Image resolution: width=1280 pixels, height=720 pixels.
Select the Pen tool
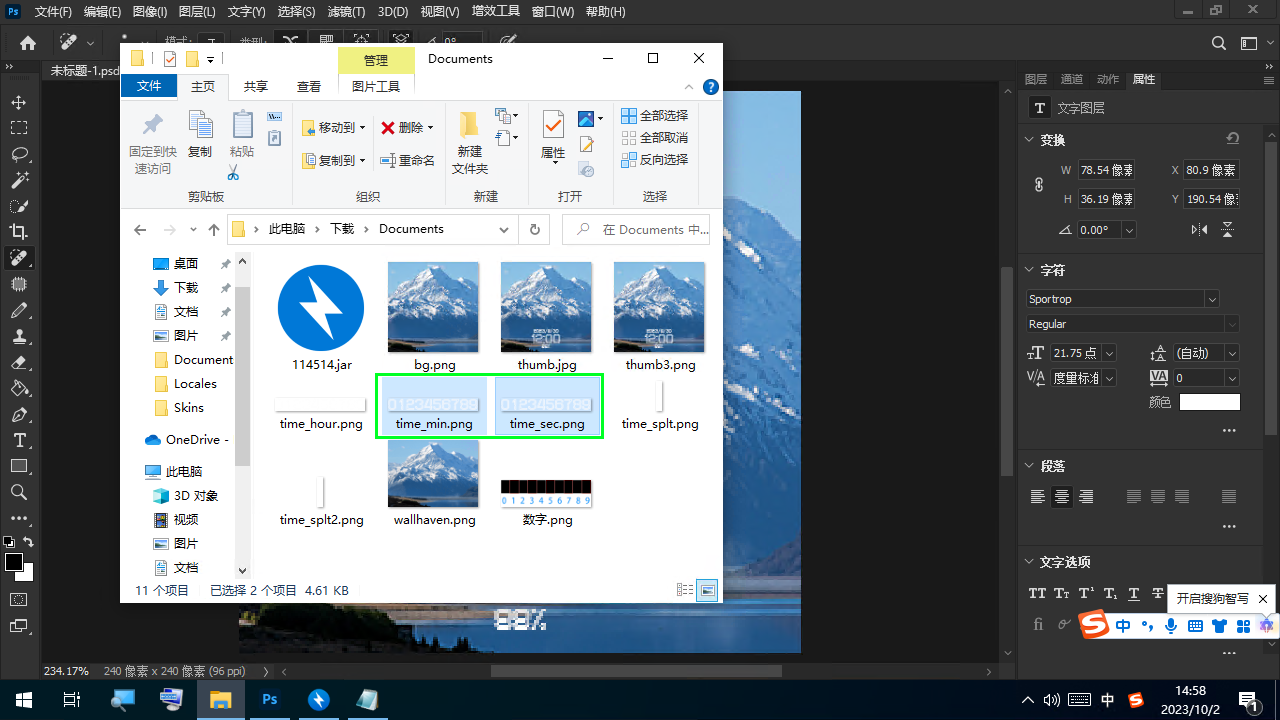point(19,415)
